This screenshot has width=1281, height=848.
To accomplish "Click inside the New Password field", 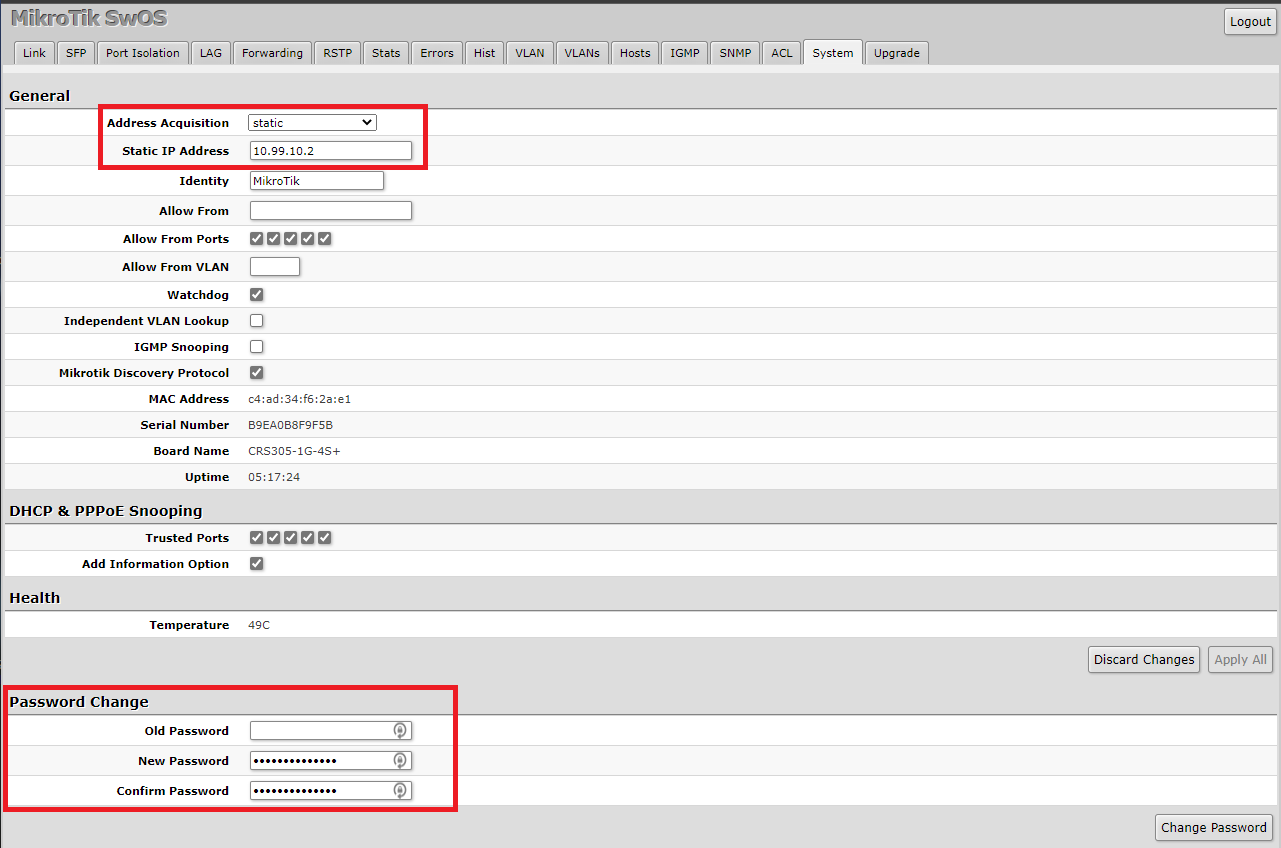I will click(x=331, y=761).
